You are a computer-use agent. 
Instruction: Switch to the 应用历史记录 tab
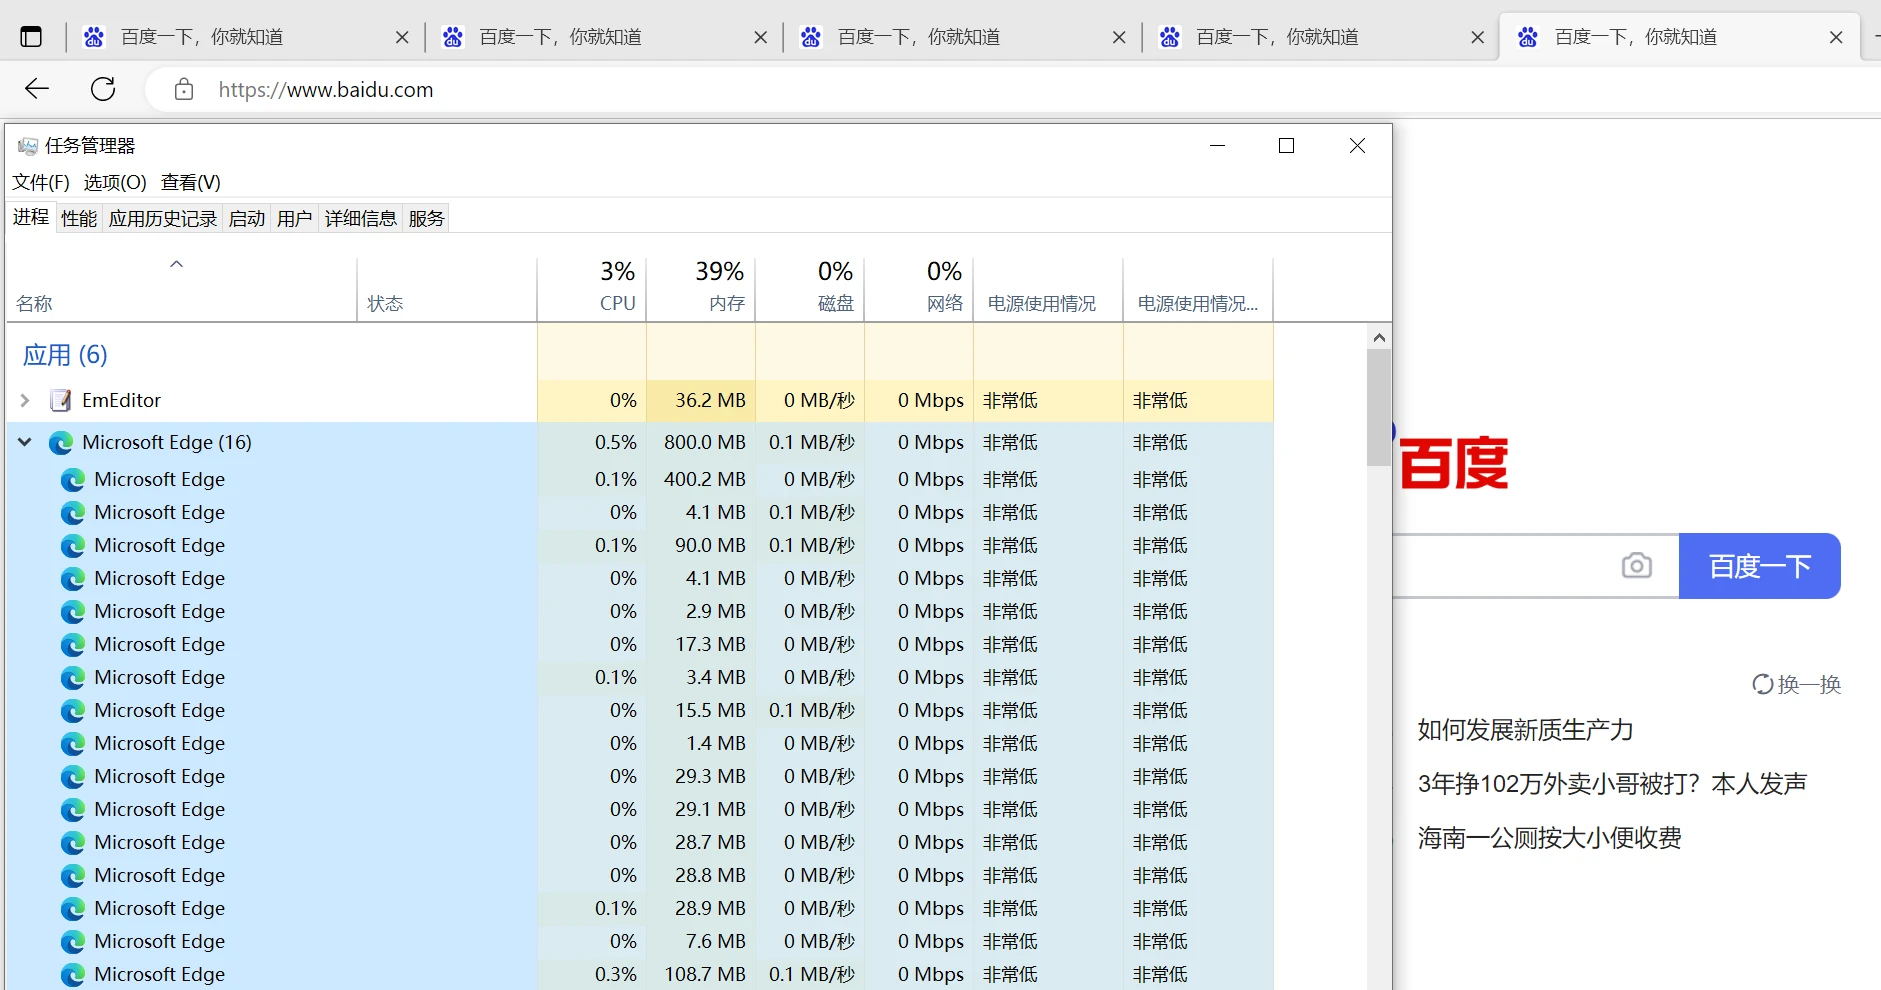point(163,218)
